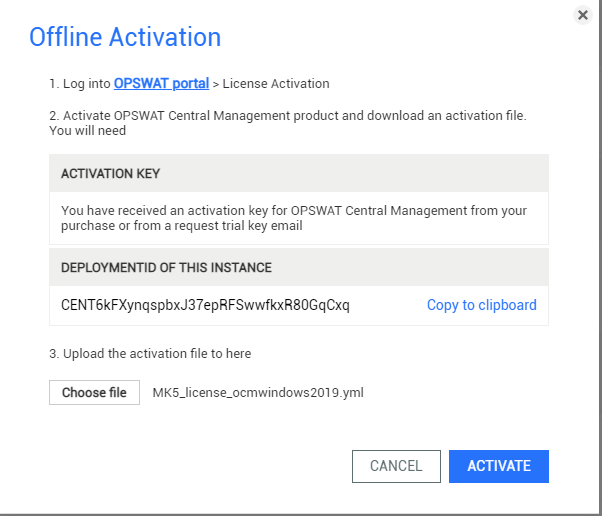Screen dimensions: 602x516
Task: Cancel the offline activation
Action: [396, 466]
